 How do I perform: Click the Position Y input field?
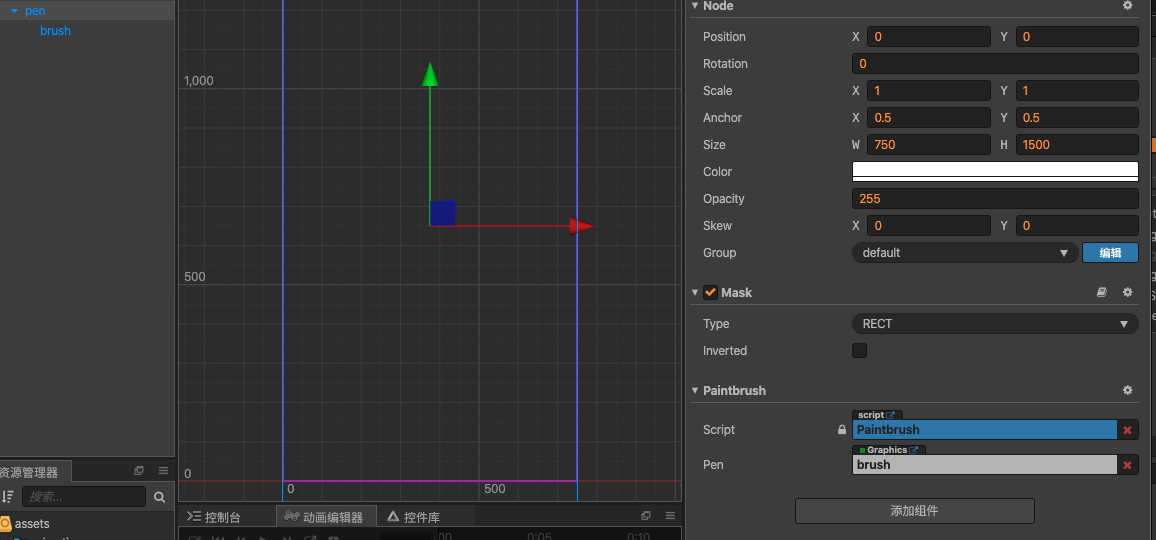pyautogui.click(x=1077, y=37)
